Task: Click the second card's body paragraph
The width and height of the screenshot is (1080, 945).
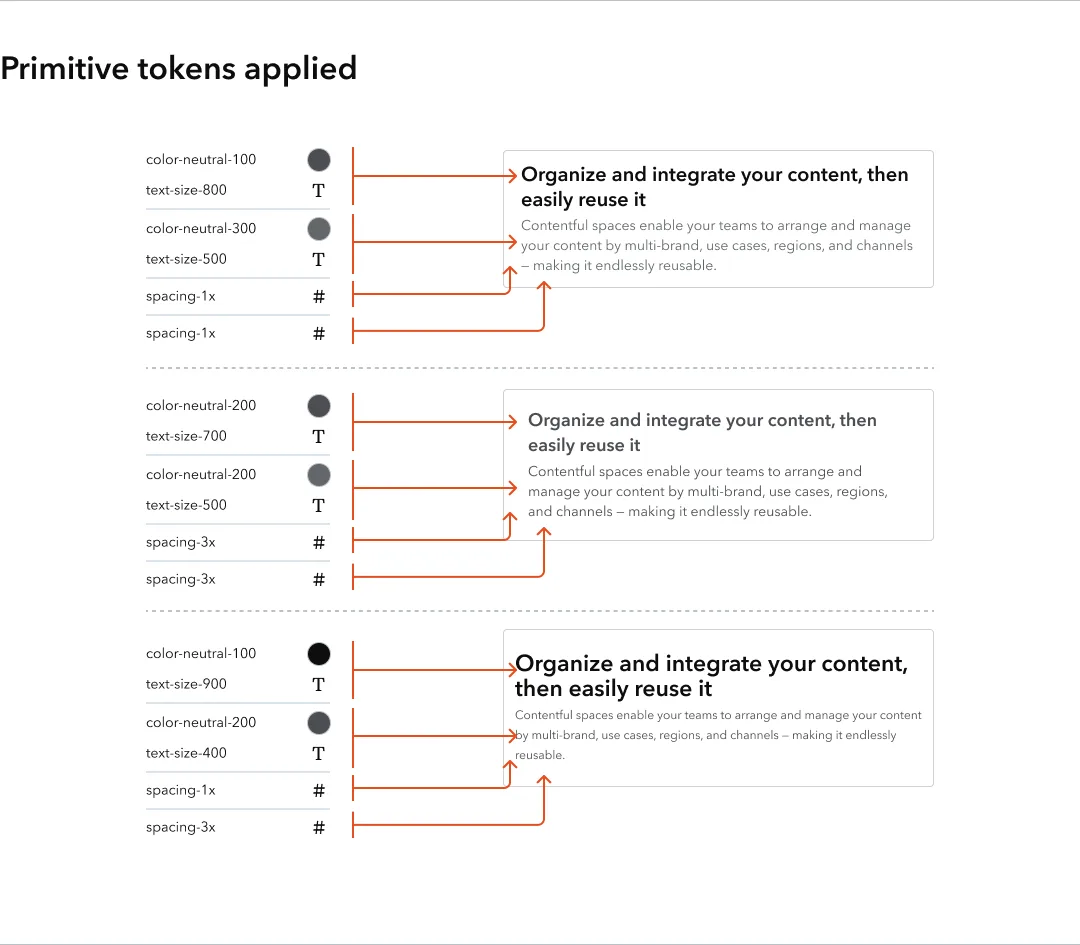Action: coord(707,492)
